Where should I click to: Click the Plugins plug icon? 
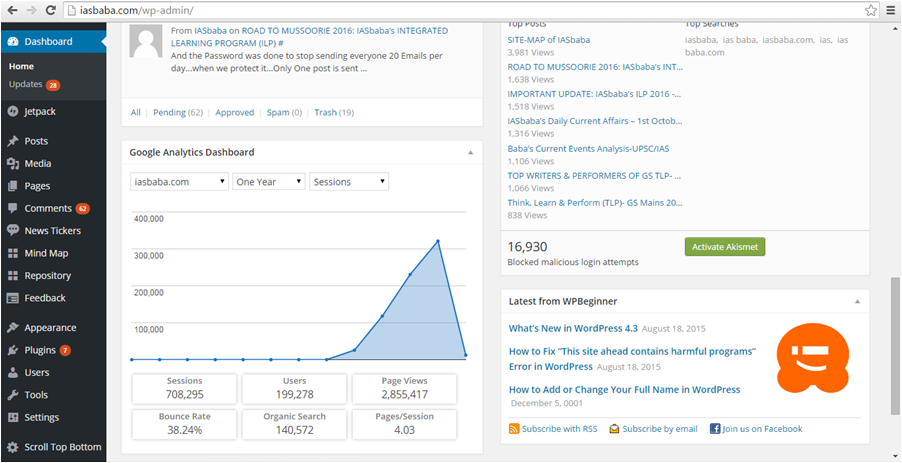13,350
